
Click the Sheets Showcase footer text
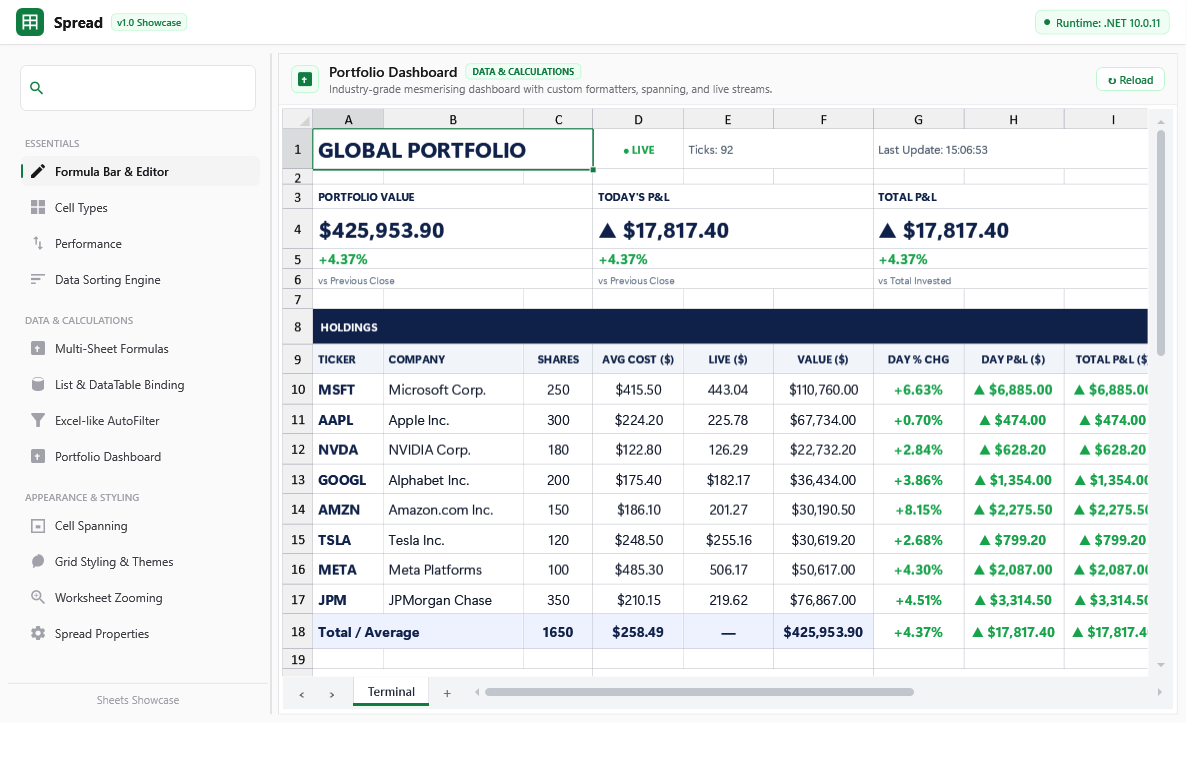pyautogui.click(x=138, y=700)
